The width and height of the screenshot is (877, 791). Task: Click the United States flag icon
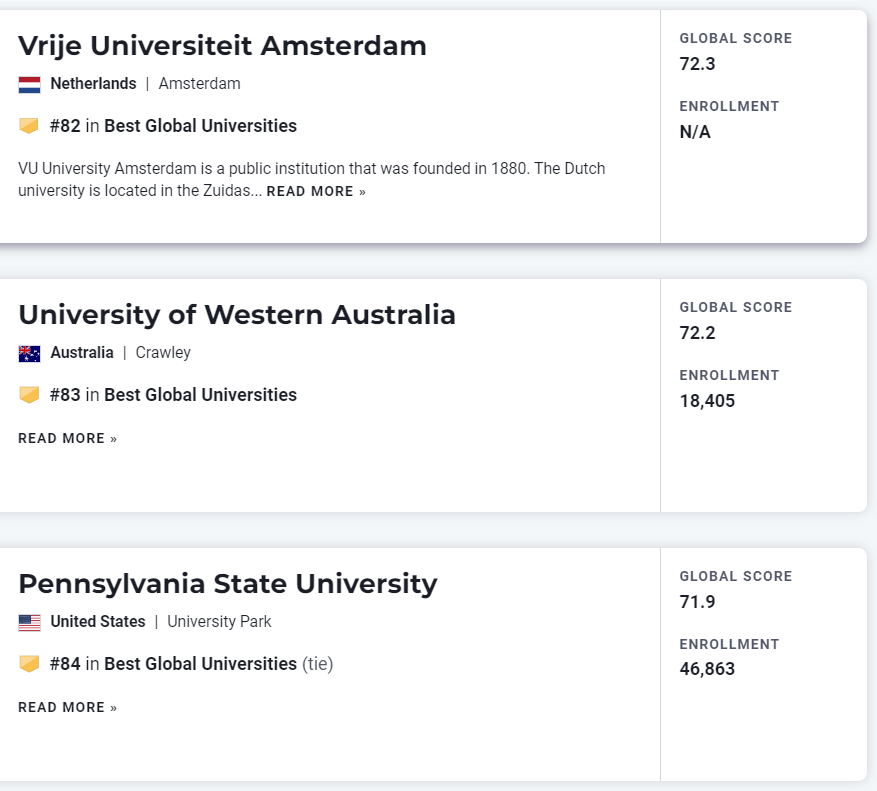pyautogui.click(x=29, y=622)
